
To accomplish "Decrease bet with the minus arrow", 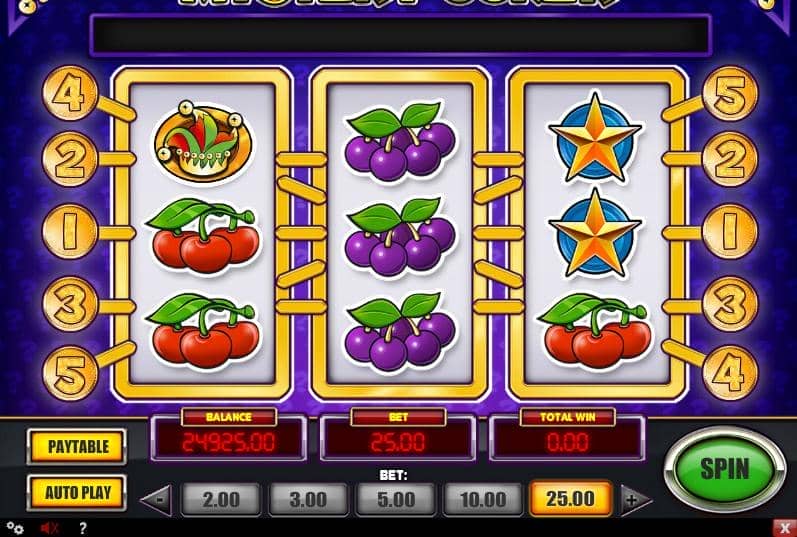I will (x=157, y=500).
